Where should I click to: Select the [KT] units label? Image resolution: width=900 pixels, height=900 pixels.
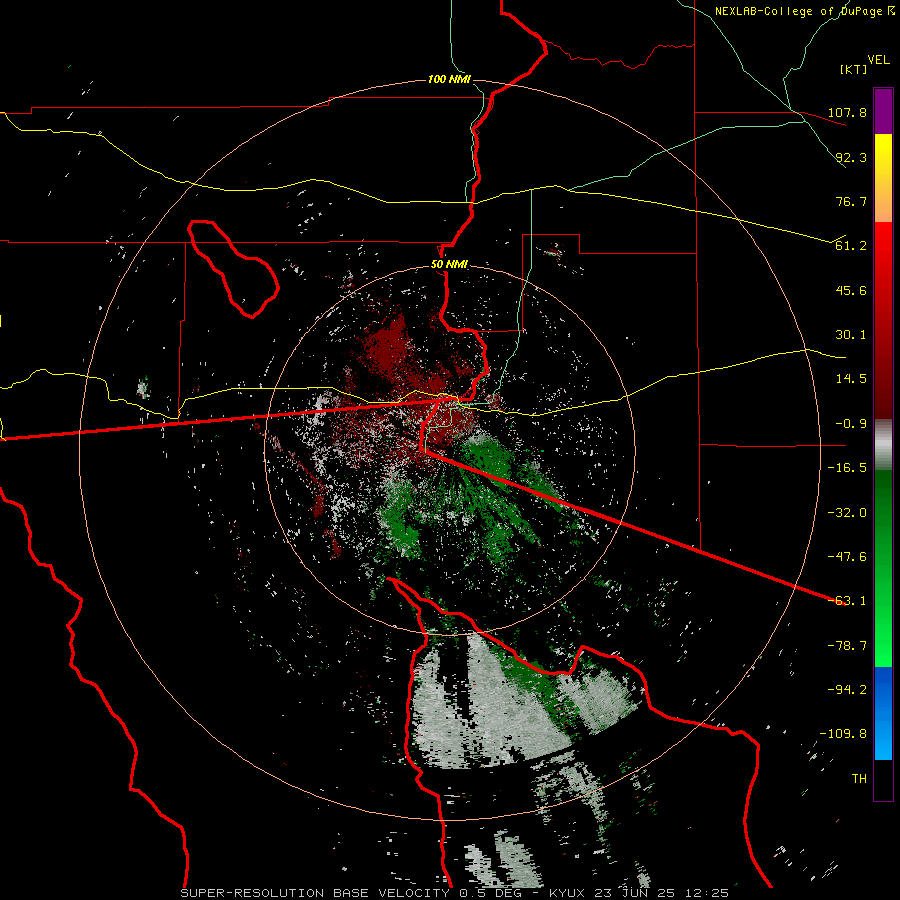pyautogui.click(x=854, y=69)
